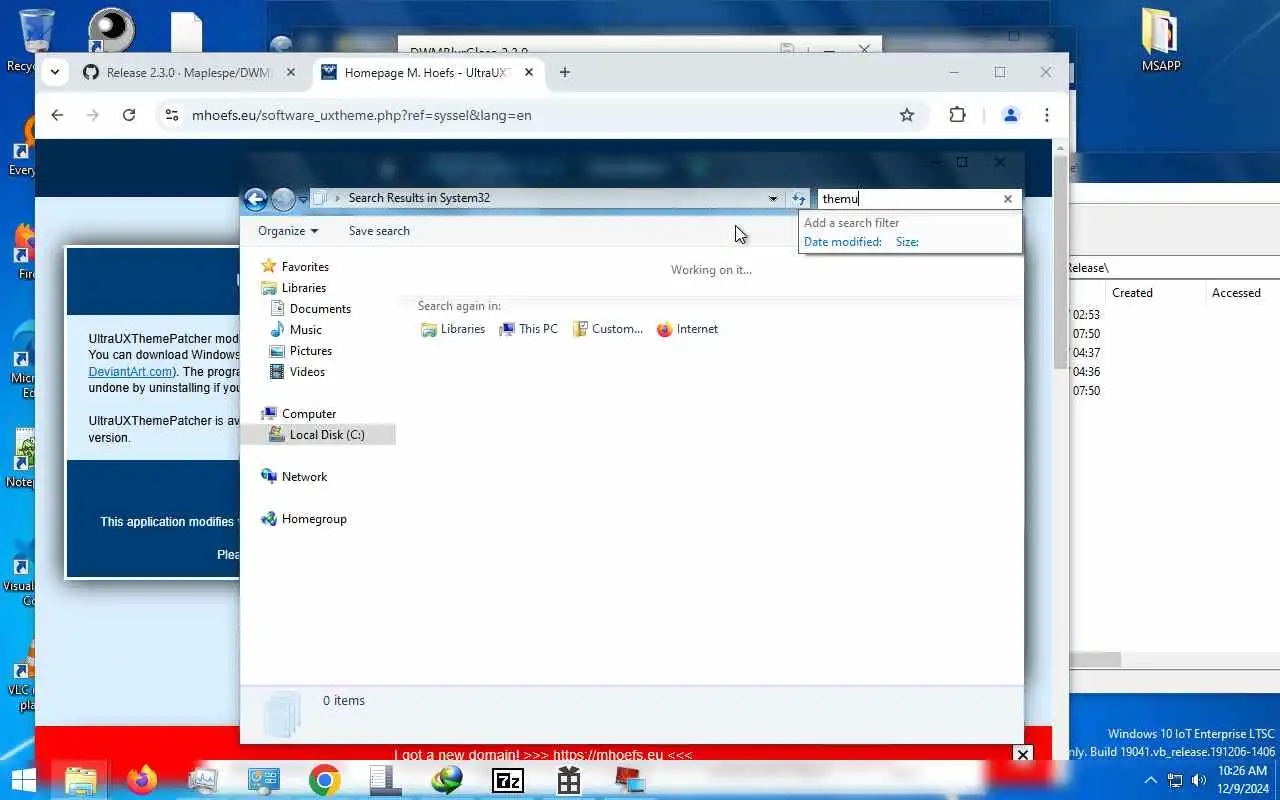
Task: Add the 'Size:' search filter
Action: tap(907, 242)
